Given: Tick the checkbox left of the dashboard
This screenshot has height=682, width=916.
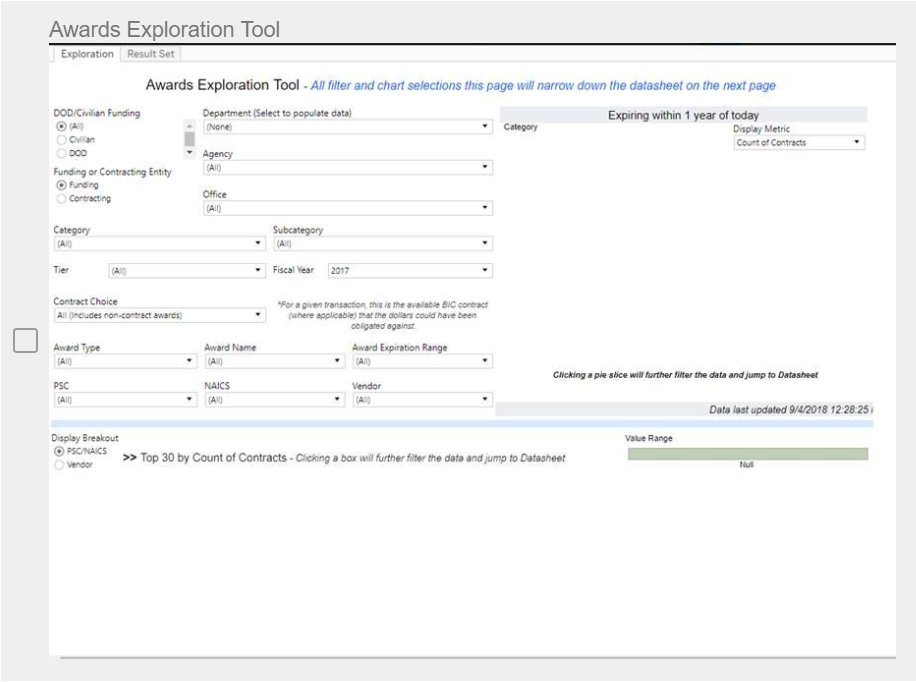Looking at the screenshot, I should coord(25,340).
